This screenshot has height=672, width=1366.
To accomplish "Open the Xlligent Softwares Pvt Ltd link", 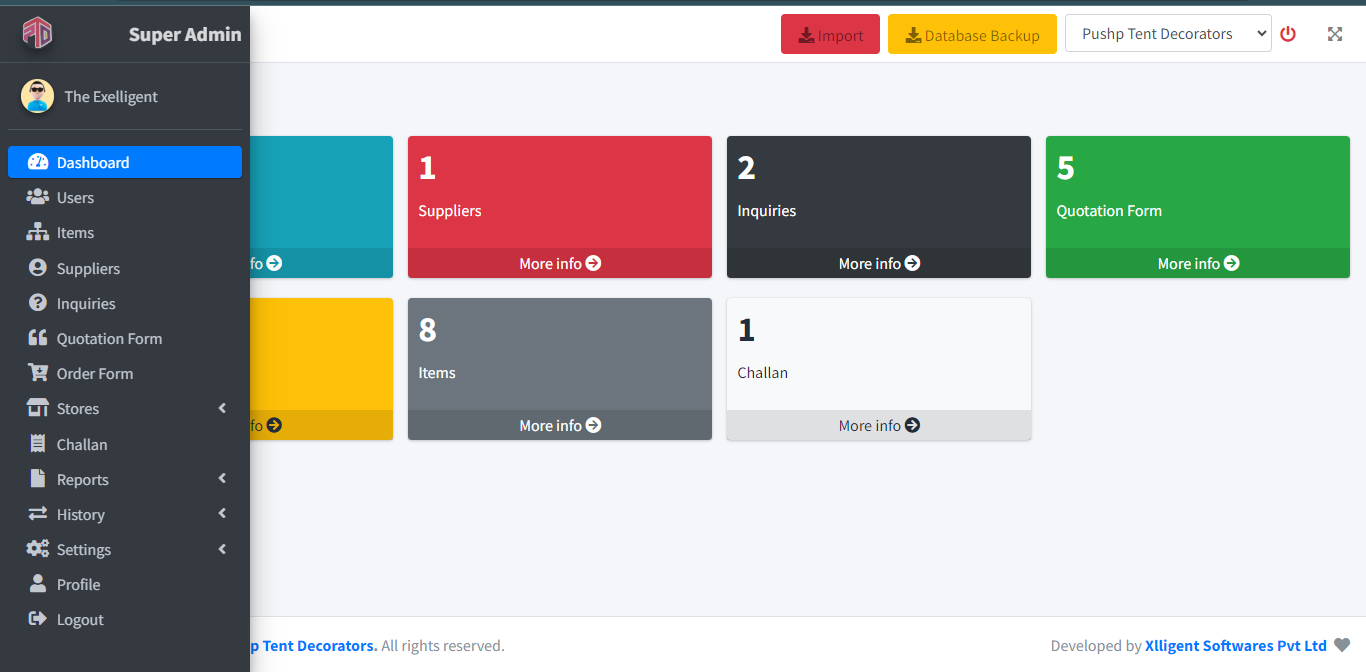I will (x=1235, y=646).
